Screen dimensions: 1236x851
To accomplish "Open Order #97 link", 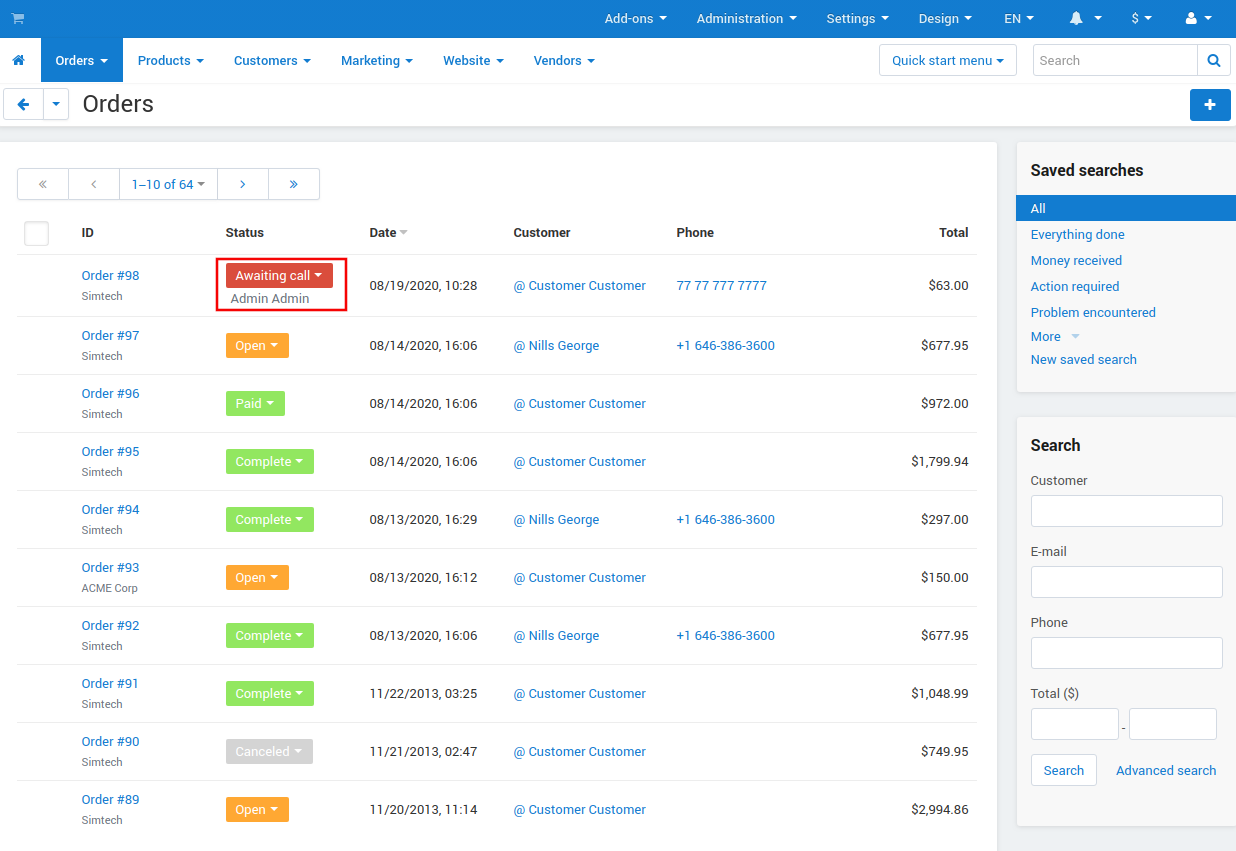I will coord(110,335).
